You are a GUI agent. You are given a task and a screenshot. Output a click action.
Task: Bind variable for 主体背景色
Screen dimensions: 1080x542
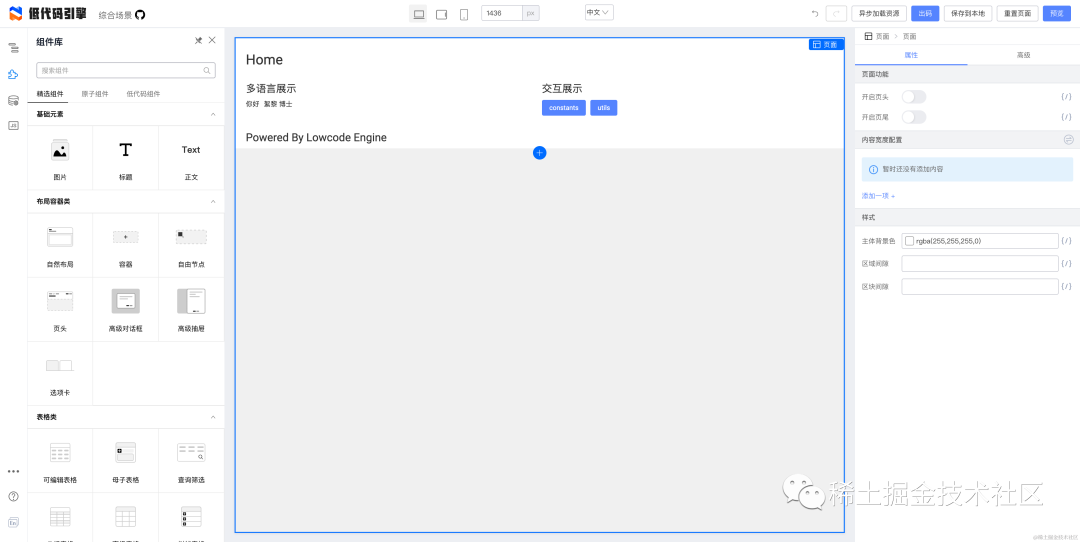point(1066,241)
